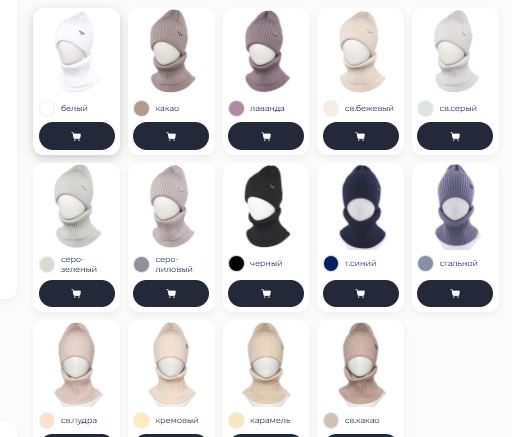The height and width of the screenshot is (437, 512).
Task: Choose the какао color circle
Action: click(141, 108)
